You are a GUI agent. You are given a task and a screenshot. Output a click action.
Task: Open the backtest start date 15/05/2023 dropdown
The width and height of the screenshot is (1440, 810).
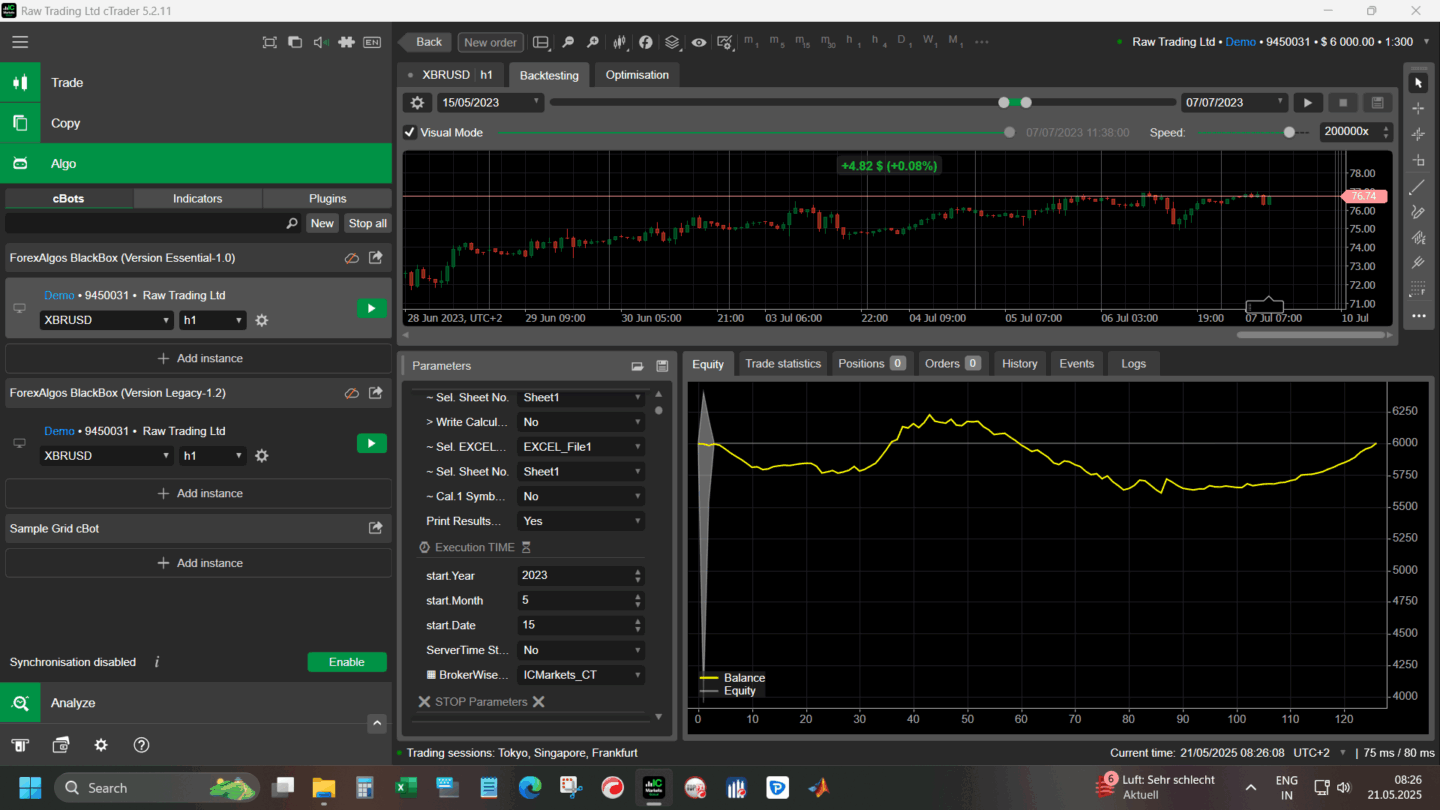pos(490,102)
